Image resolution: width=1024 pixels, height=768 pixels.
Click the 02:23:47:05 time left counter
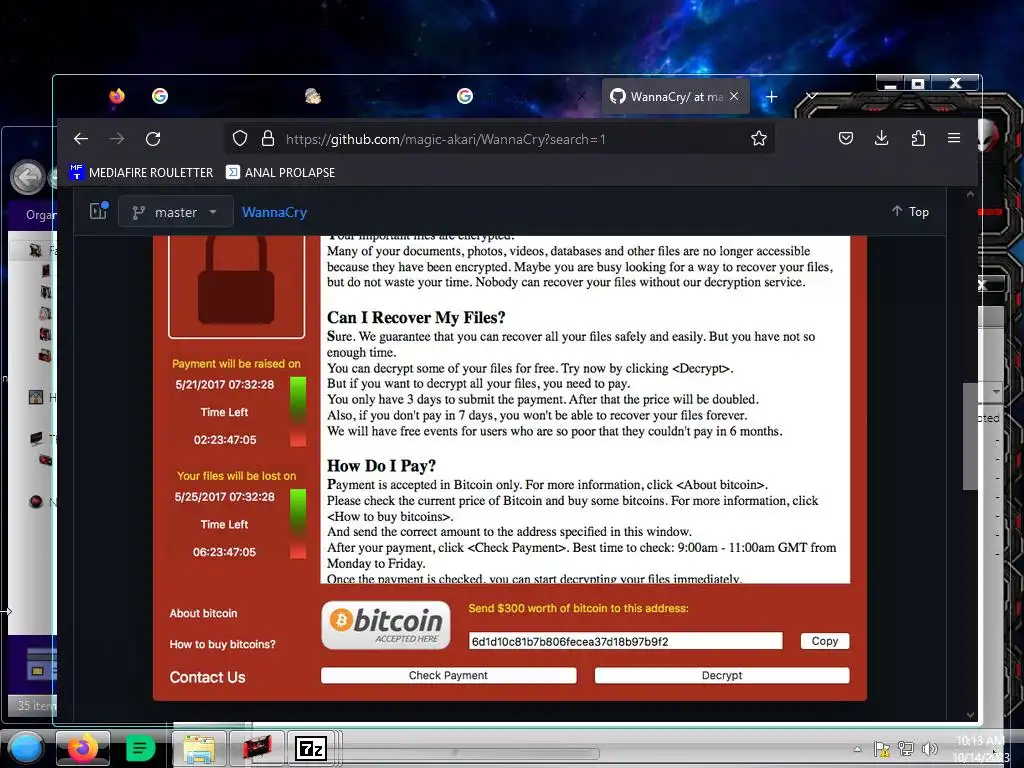(x=225, y=440)
